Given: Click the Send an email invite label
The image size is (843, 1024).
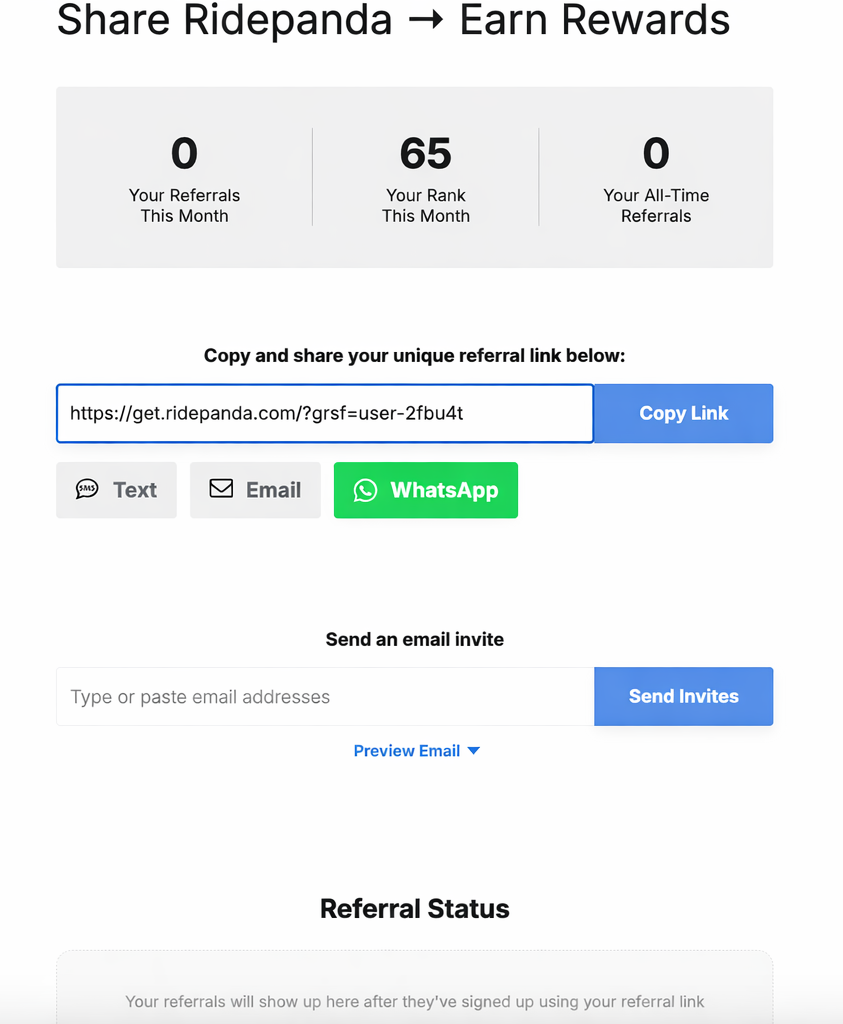Looking at the screenshot, I should click(415, 639).
